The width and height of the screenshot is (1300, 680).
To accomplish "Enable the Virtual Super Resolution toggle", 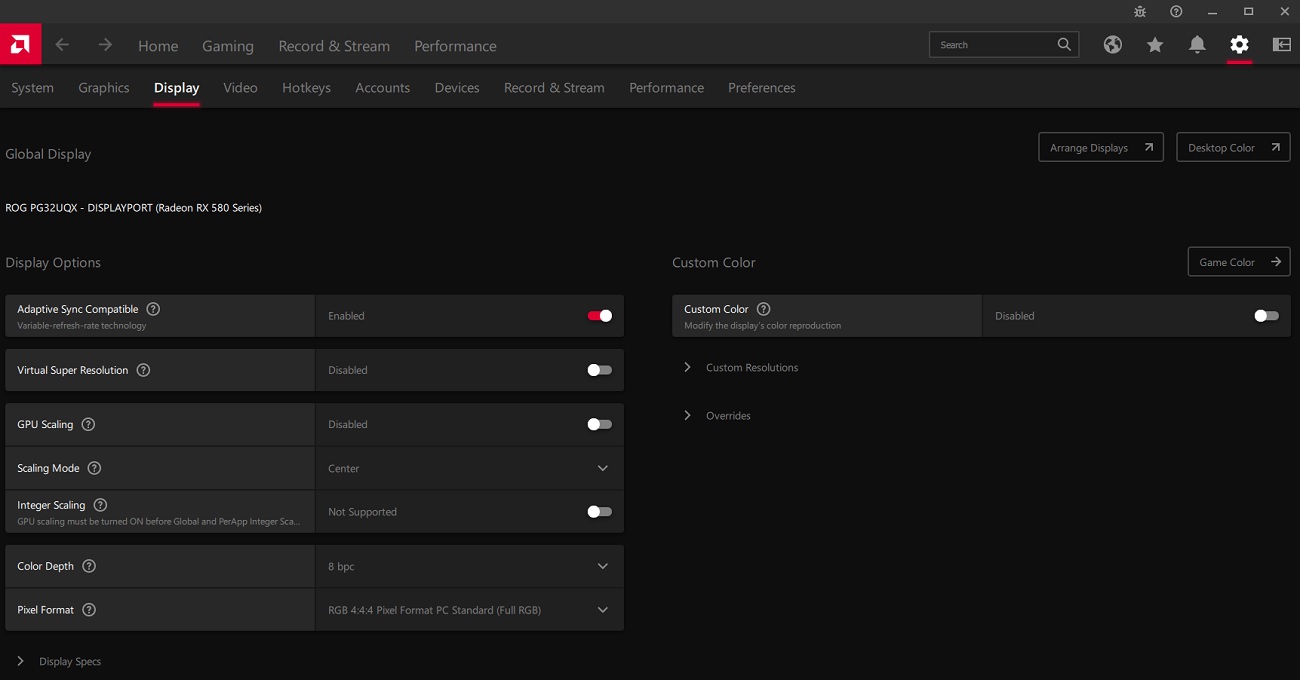I will point(600,370).
